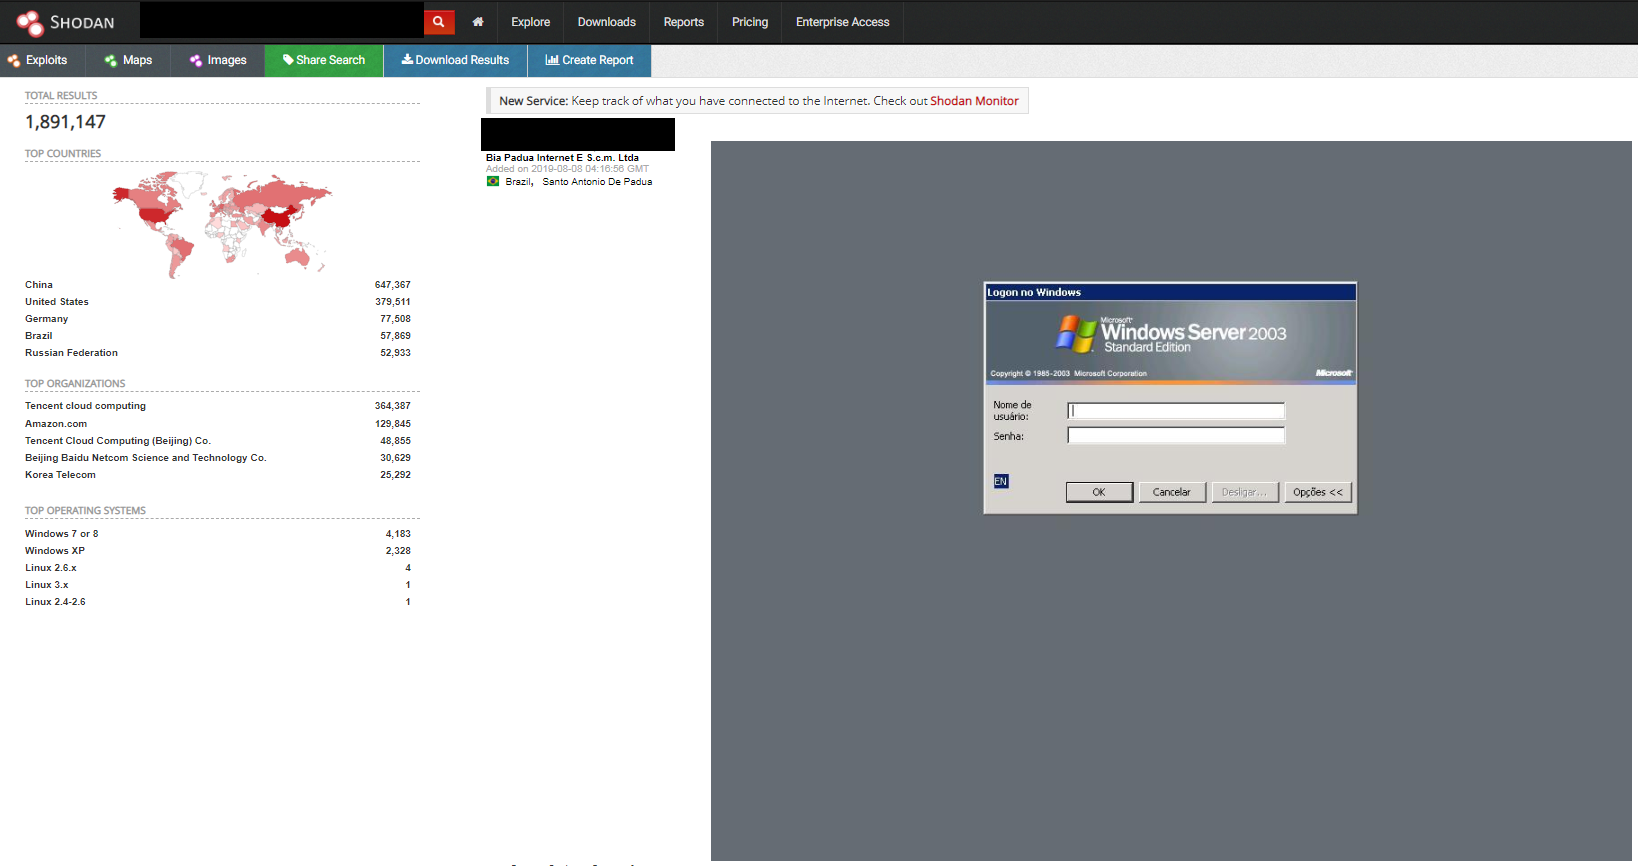
Task: Click Brazil link in the result entry
Action: point(518,182)
